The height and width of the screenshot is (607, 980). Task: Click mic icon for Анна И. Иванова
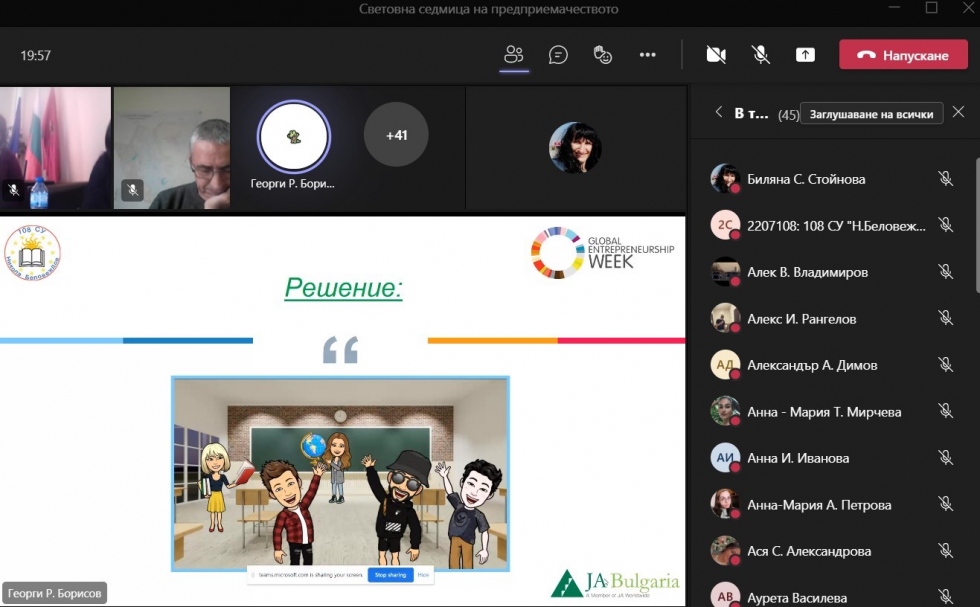click(945, 458)
